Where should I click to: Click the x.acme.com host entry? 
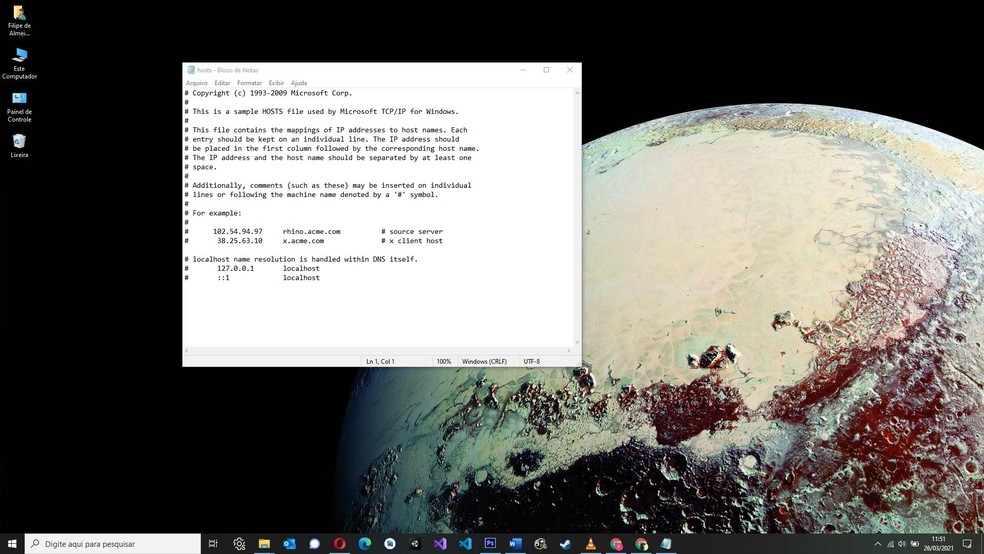(x=303, y=241)
